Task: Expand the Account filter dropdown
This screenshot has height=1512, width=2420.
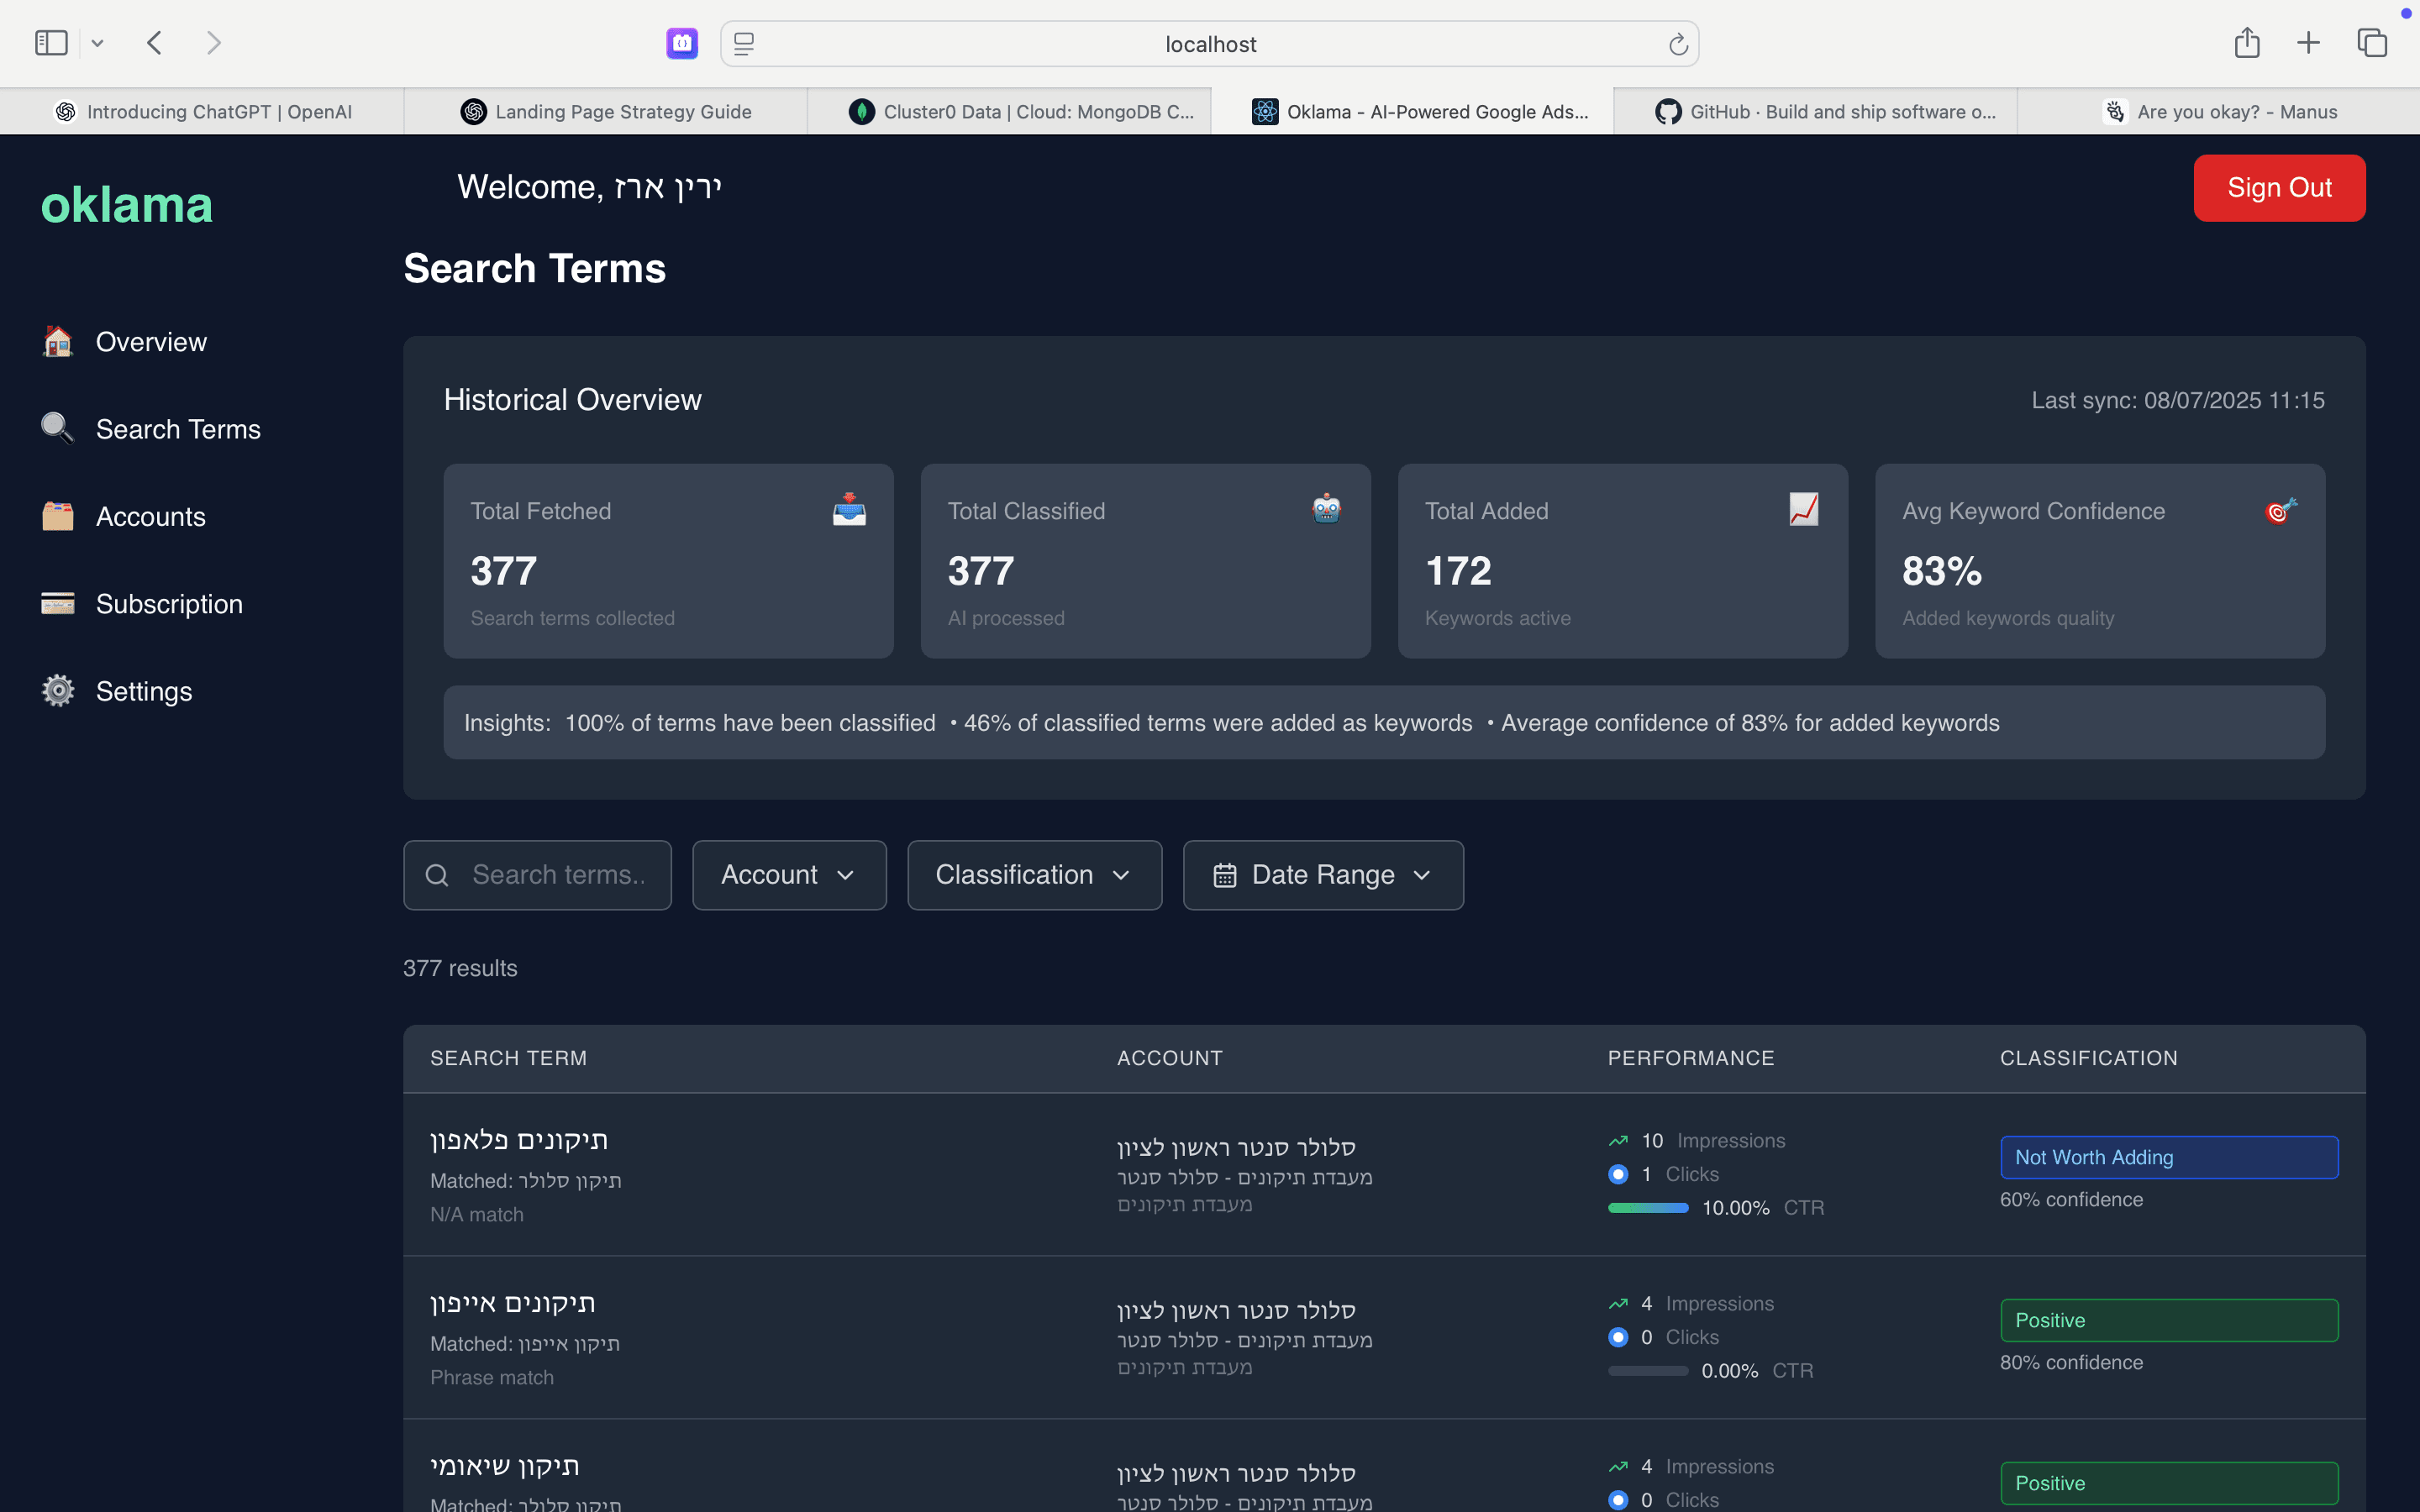Action: pos(789,875)
